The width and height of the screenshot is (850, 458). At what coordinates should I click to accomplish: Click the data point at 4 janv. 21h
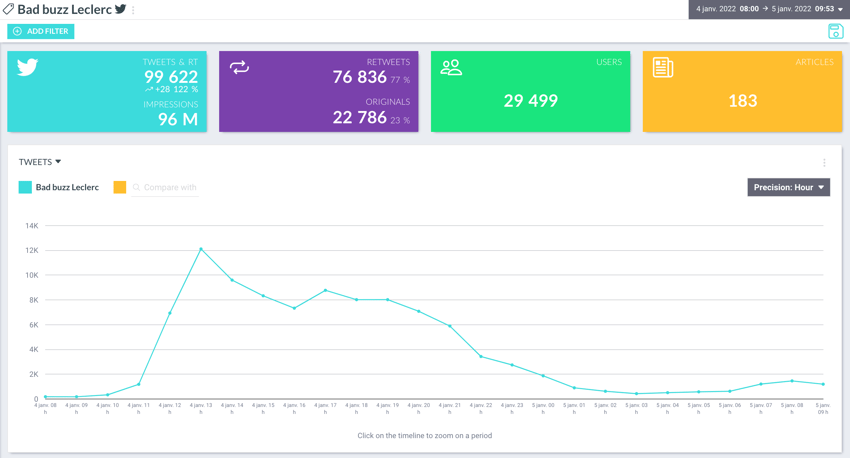[x=450, y=326]
